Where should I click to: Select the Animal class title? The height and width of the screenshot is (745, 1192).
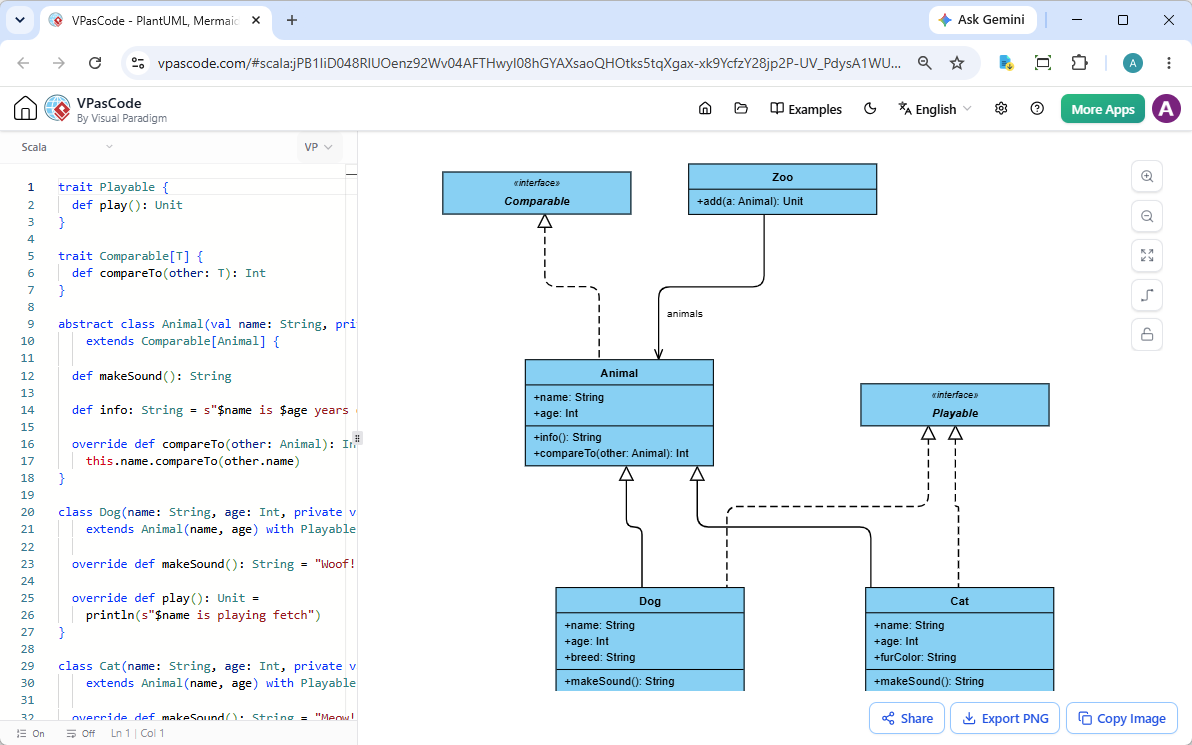[x=619, y=373]
